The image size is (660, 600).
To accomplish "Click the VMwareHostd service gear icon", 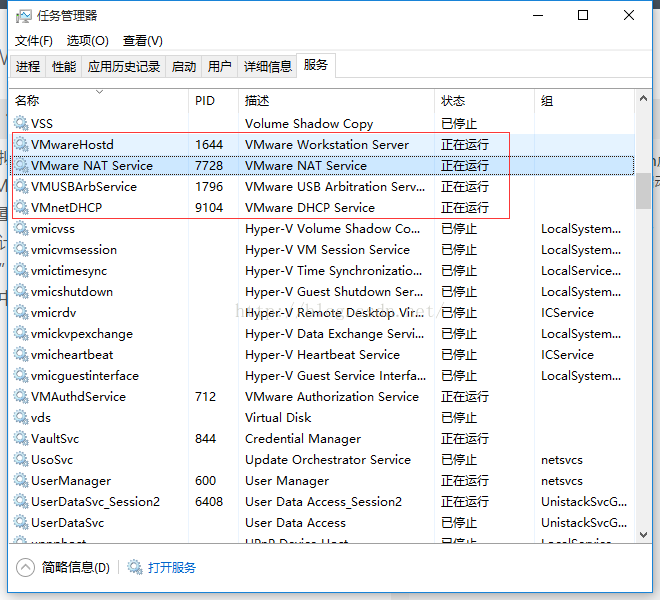I will point(21,144).
